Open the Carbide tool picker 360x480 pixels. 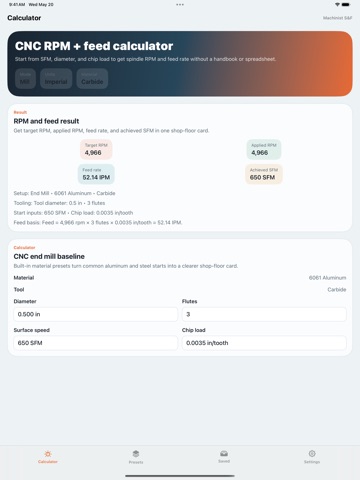[x=337, y=290]
